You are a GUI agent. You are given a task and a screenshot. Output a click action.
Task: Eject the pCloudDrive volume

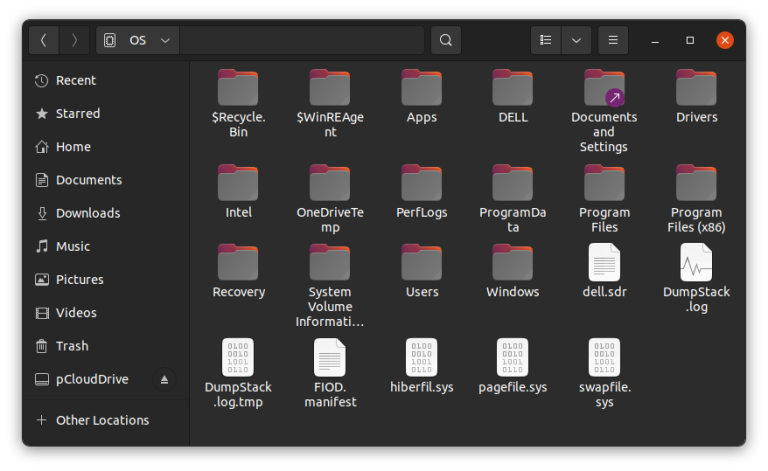point(165,380)
